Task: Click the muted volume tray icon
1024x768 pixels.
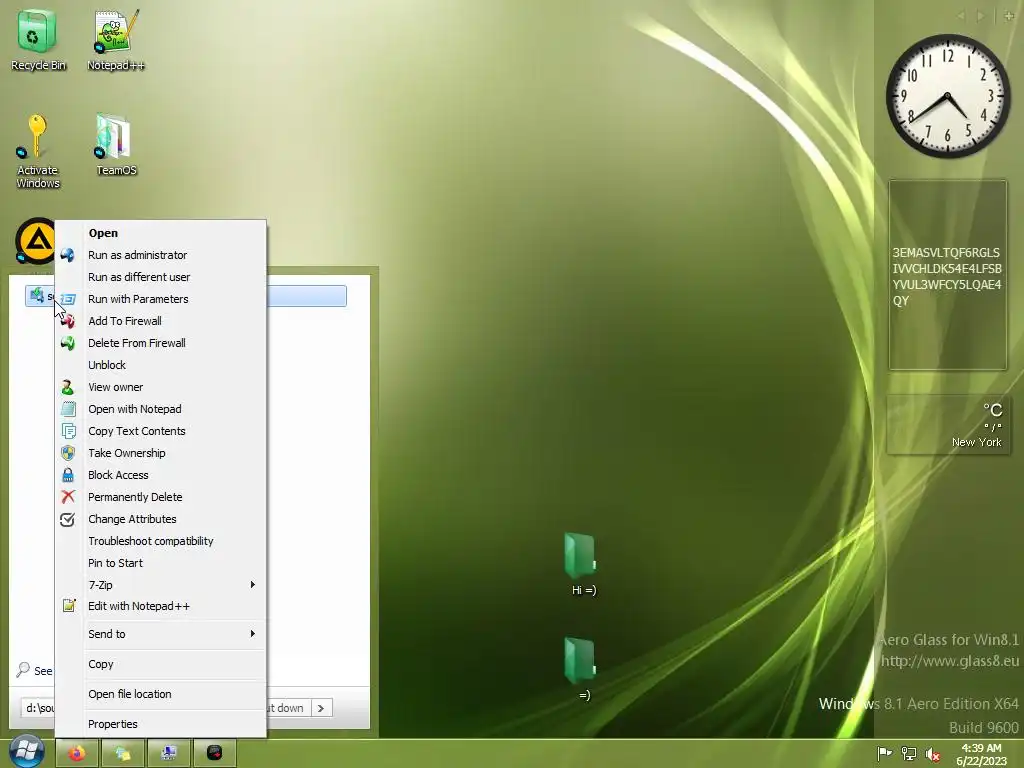Action: pyautogui.click(x=933, y=754)
